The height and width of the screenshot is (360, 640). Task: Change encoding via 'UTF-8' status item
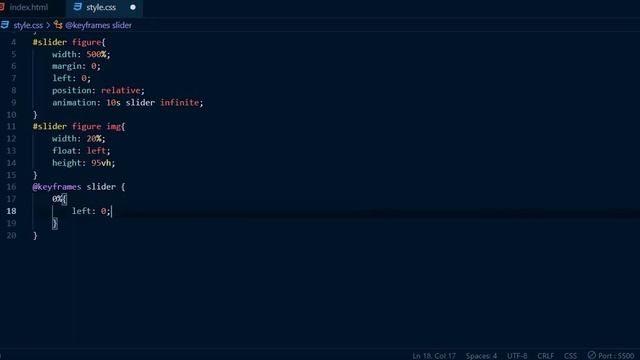click(x=517, y=356)
